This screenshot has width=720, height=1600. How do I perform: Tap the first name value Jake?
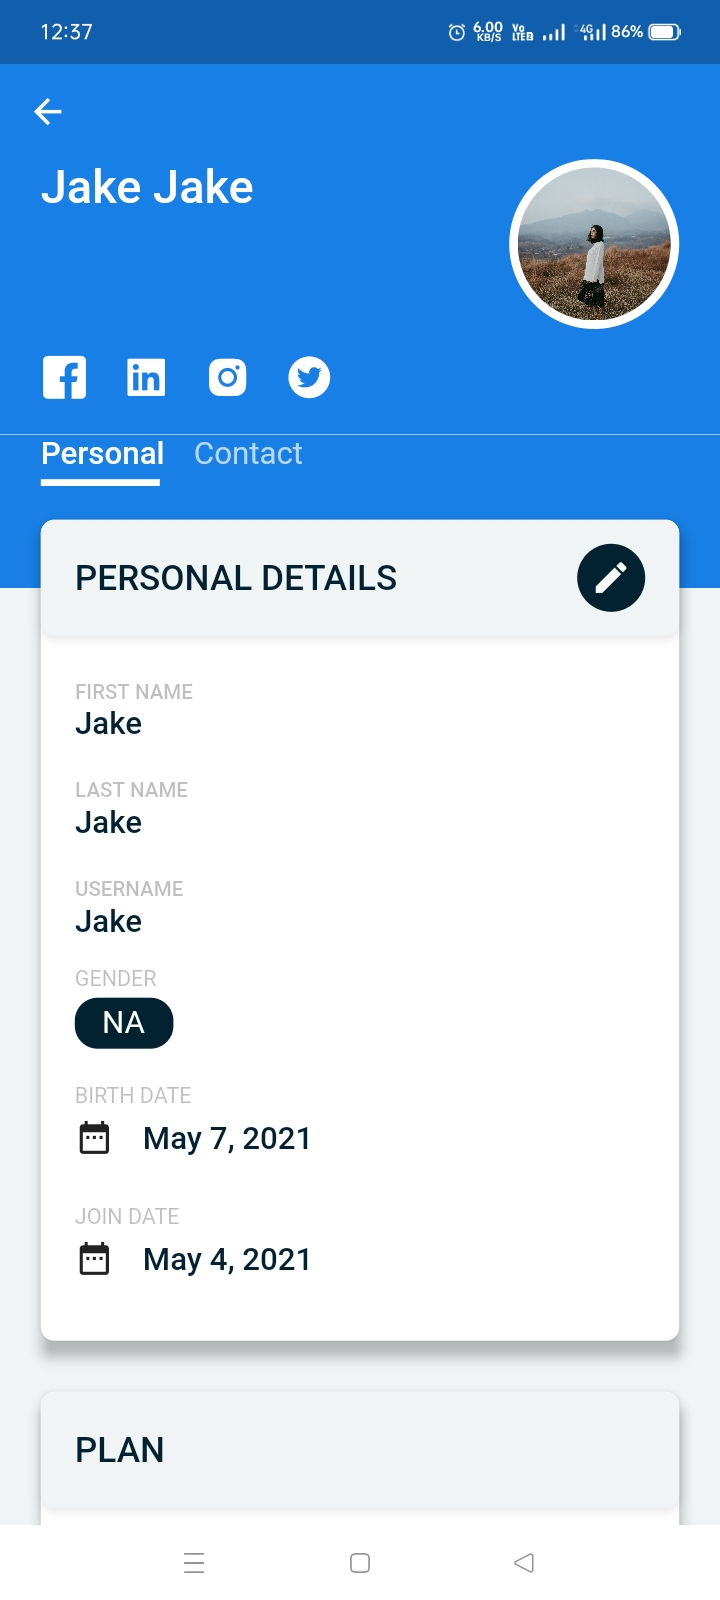click(109, 724)
